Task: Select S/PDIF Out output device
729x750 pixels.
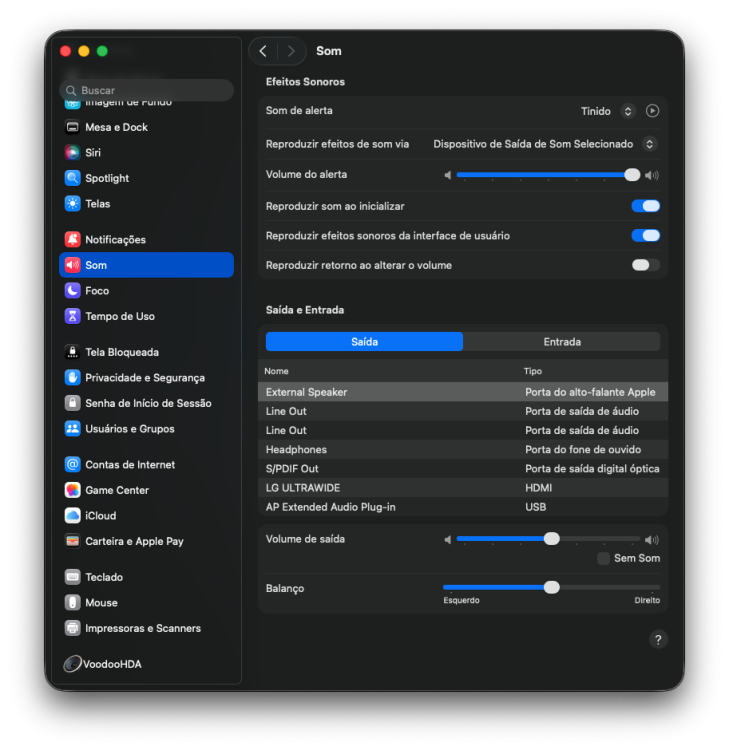Action: click(463, 468)
